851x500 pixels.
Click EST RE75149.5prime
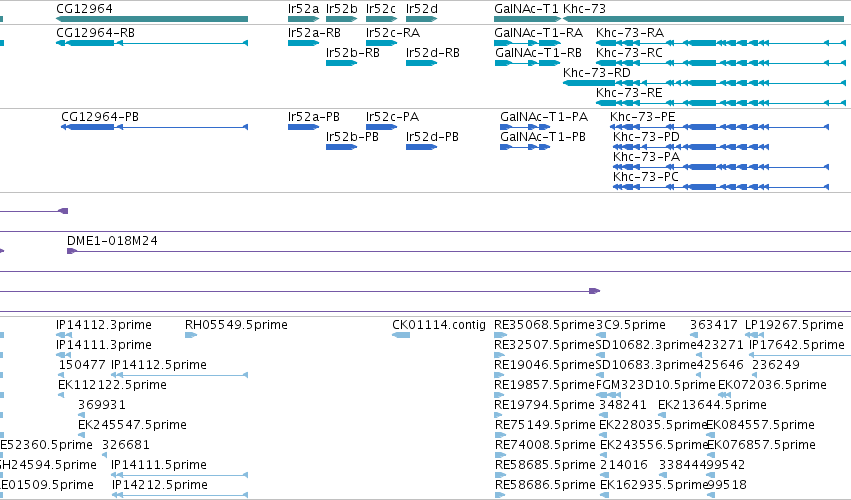pos(545,425)
